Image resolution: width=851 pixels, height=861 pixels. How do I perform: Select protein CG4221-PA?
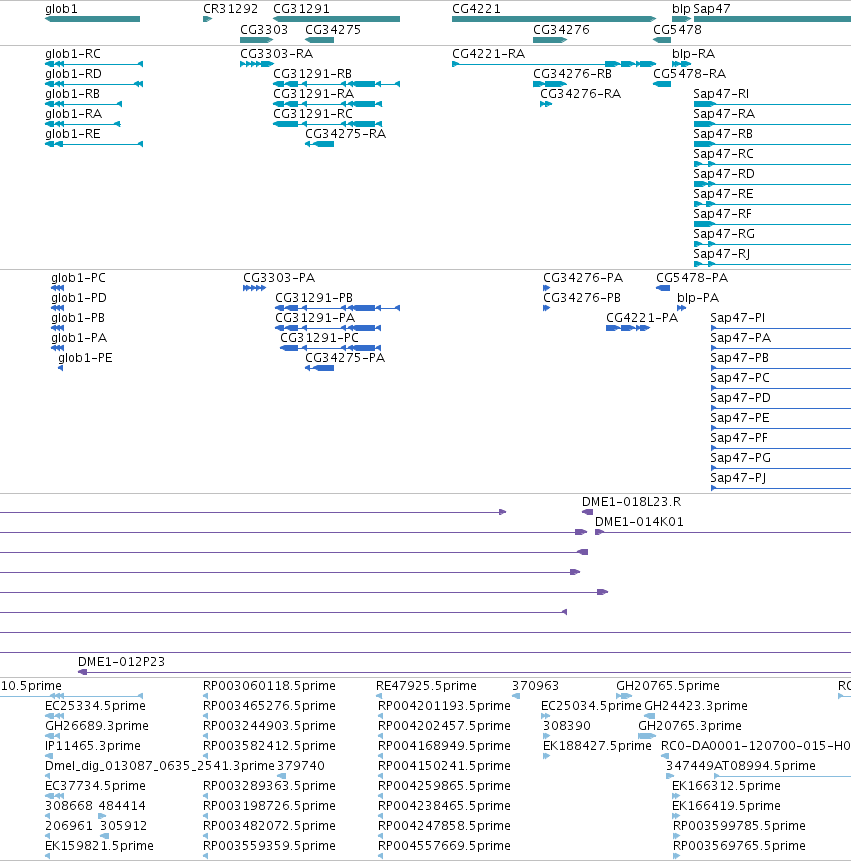click(x=642, y=318)
